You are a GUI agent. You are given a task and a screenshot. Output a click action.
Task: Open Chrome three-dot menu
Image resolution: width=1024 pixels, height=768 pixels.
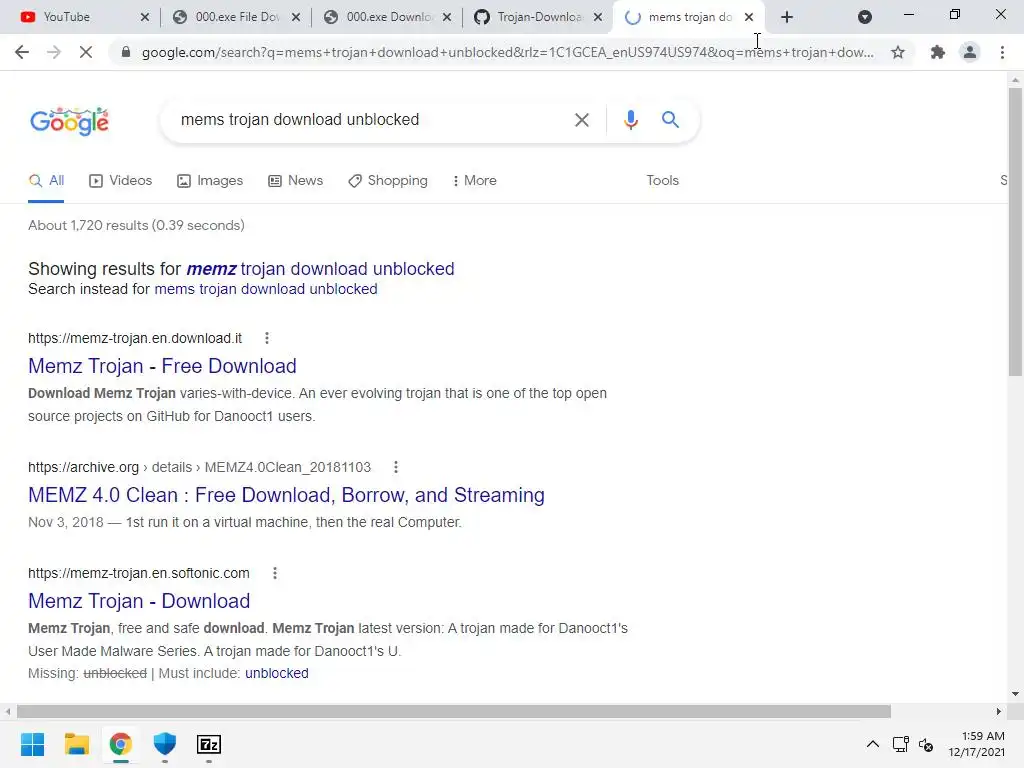click(x=1002, y=52)
